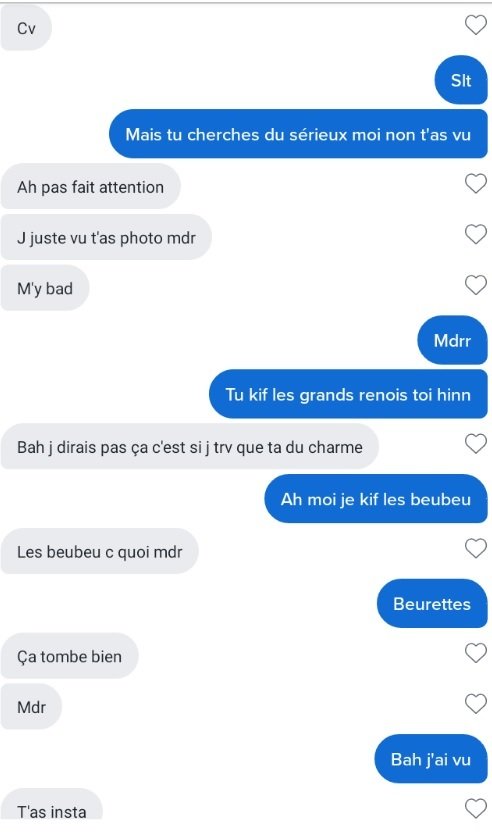The image size is (492, 840).
Task: Tap the blue 'Mdrr' bubble
Action: click(452, 341)
